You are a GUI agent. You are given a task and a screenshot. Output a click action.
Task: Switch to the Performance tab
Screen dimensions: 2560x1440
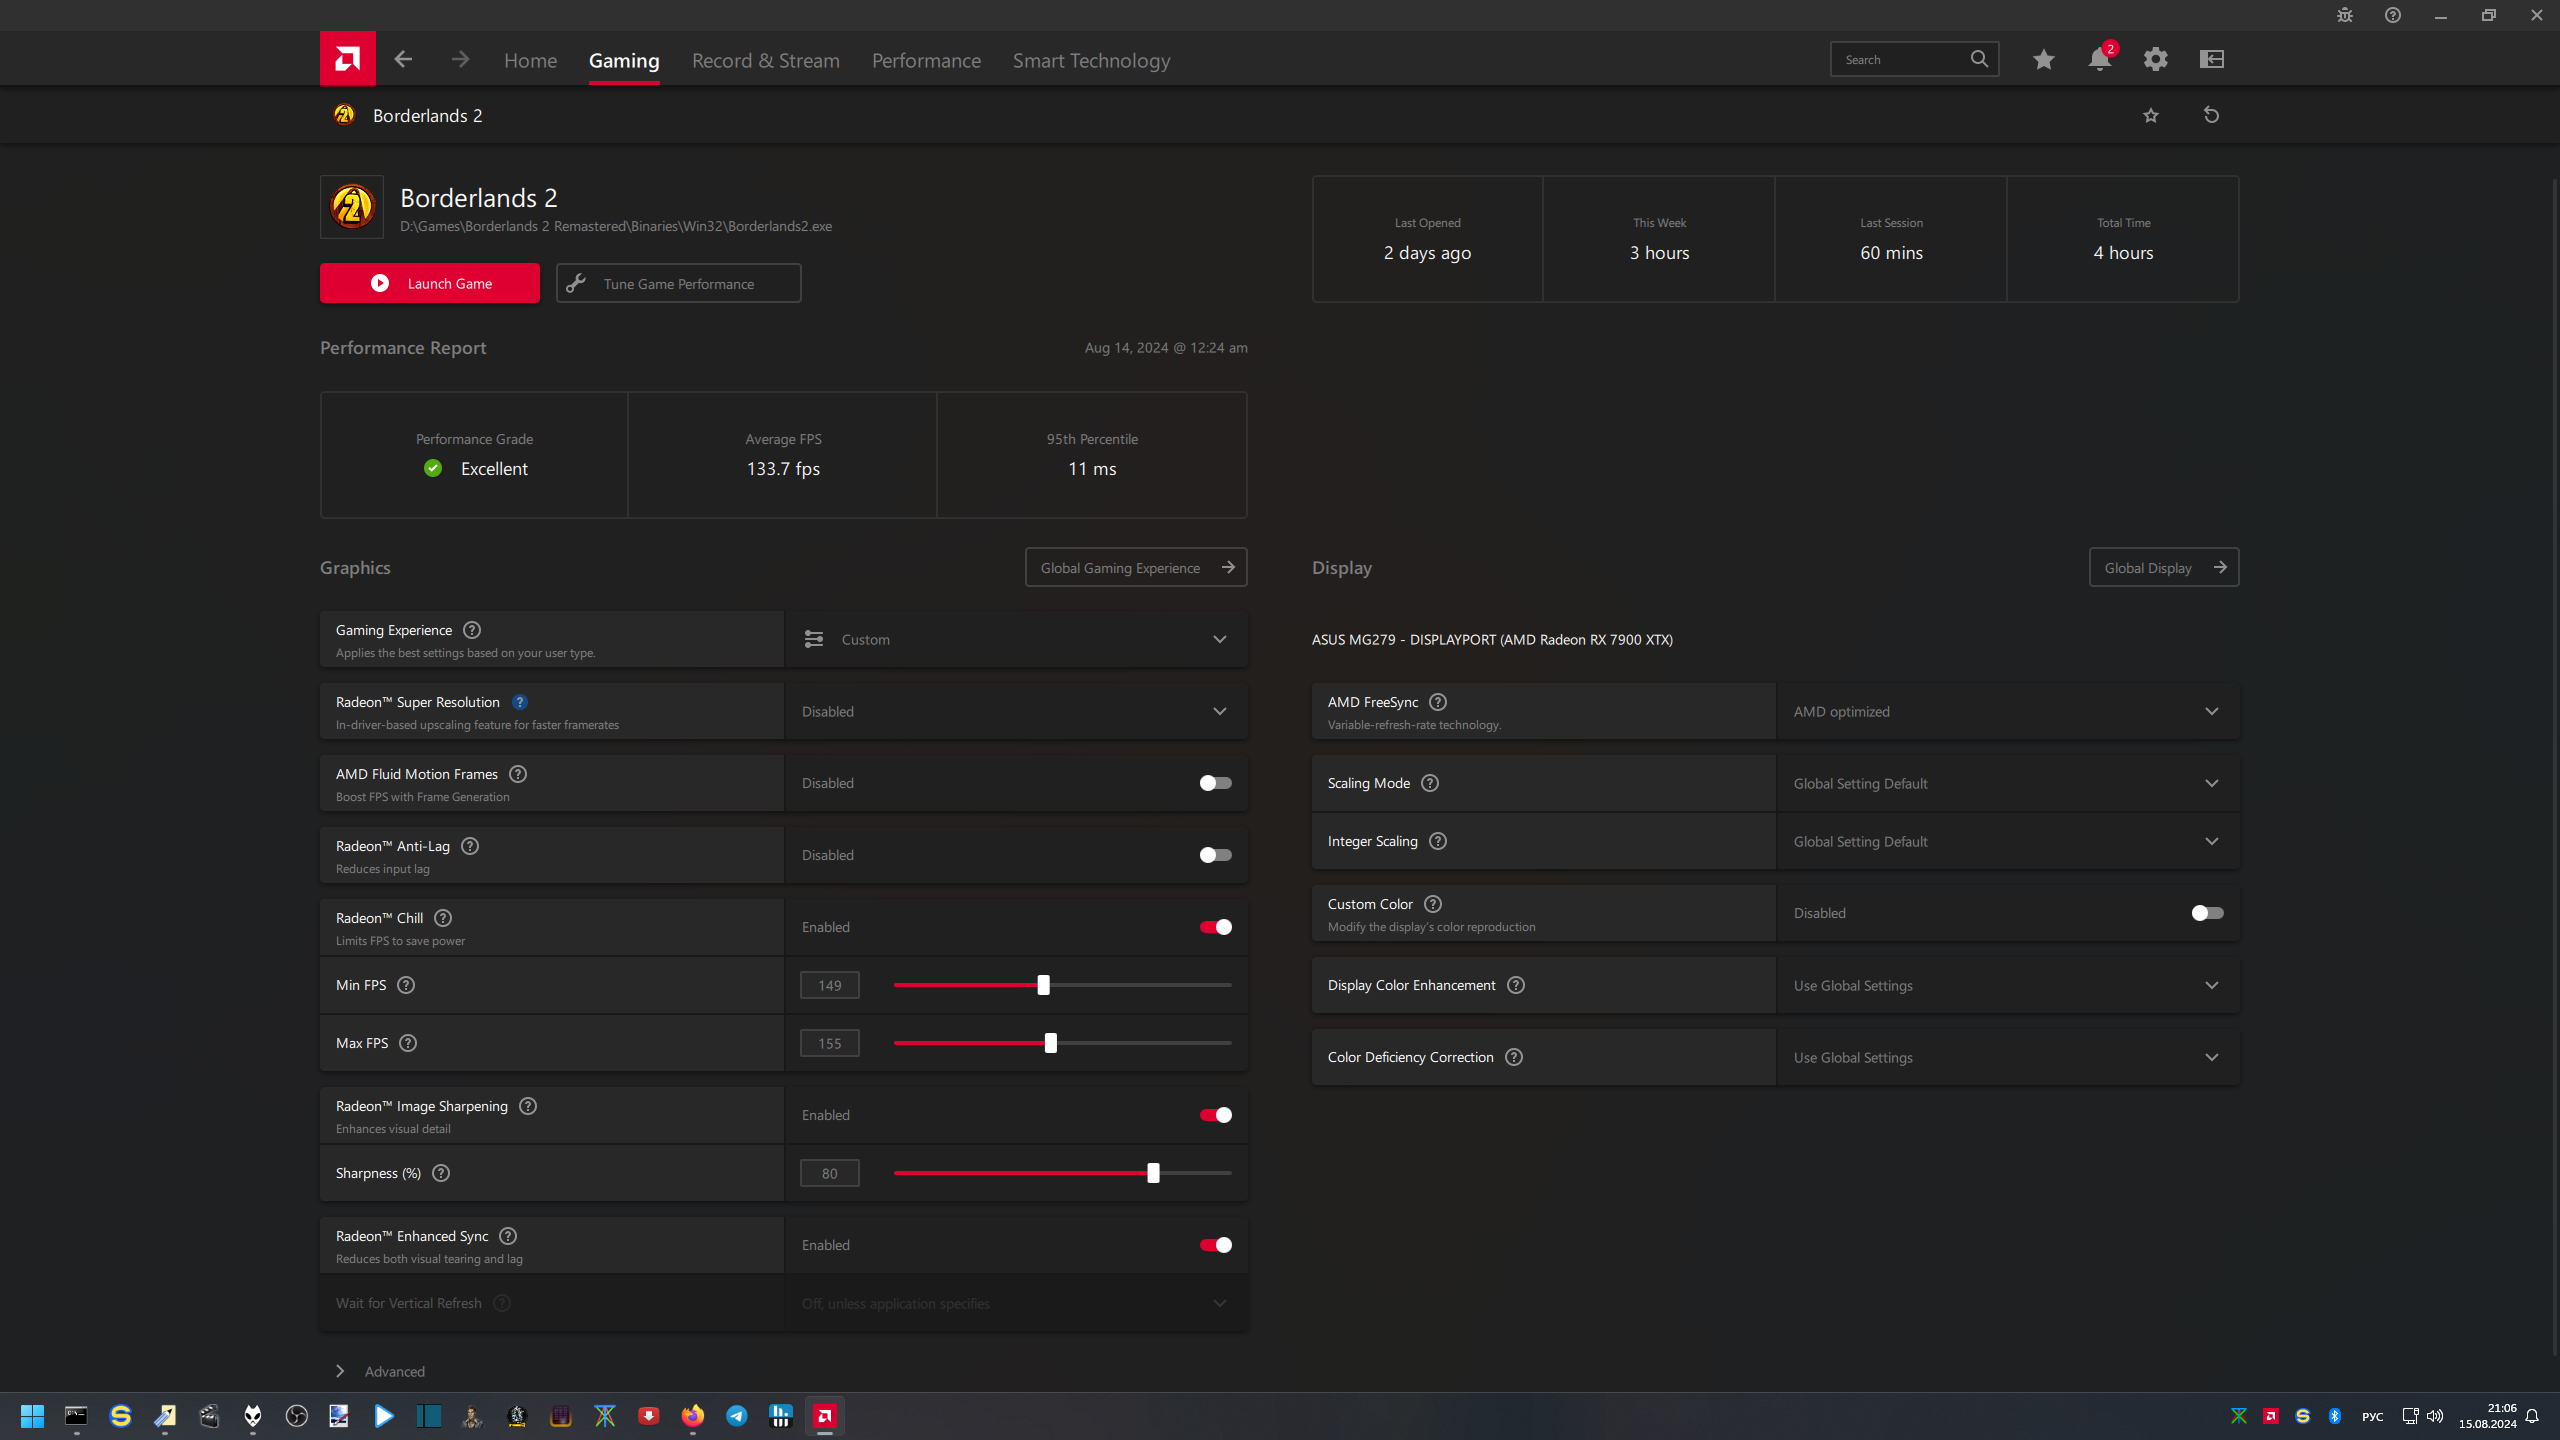pos(926,61)
